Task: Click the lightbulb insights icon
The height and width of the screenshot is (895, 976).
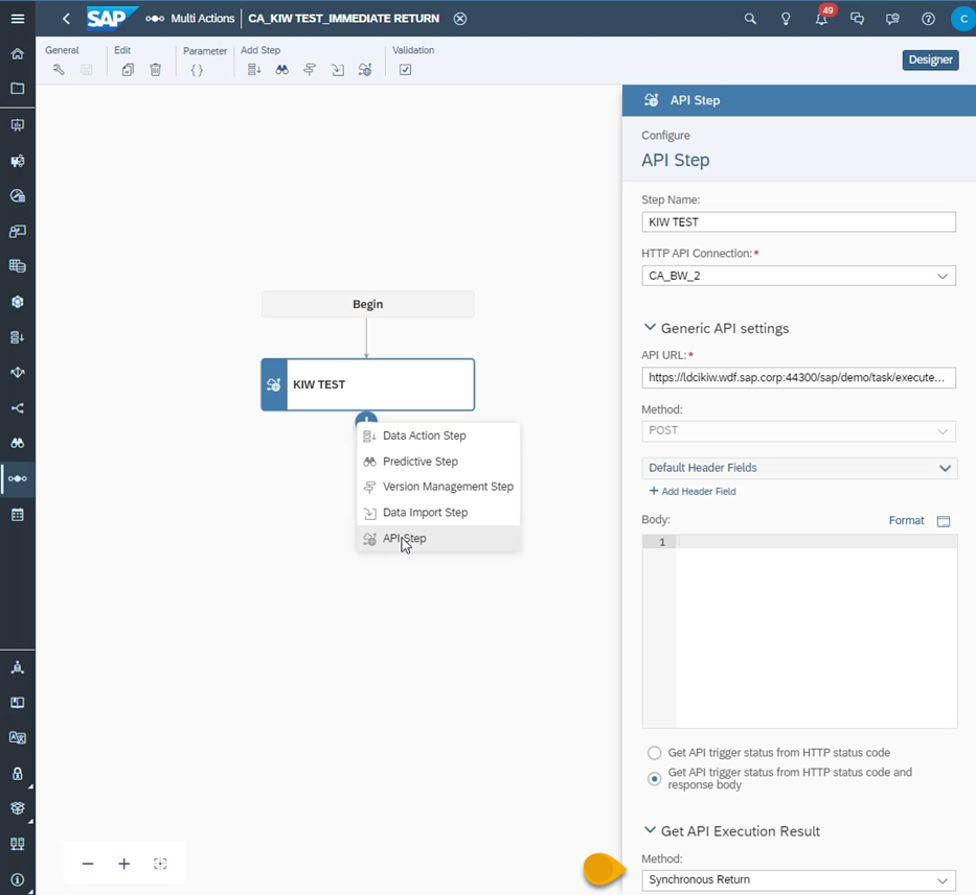Action: point(786,19)
